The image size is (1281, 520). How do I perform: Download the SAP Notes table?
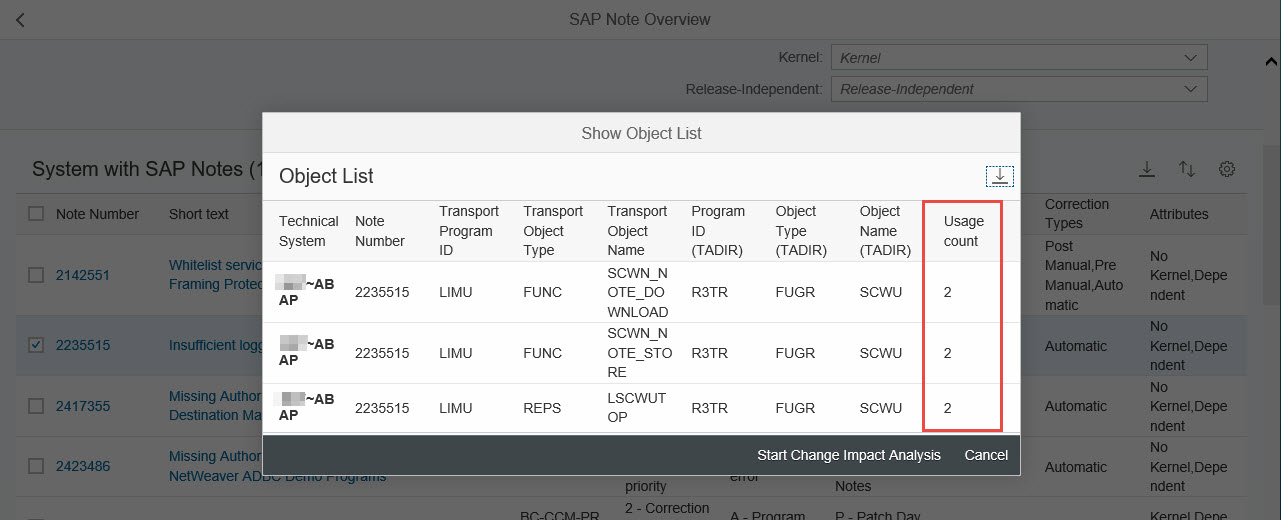point(1147,169)
